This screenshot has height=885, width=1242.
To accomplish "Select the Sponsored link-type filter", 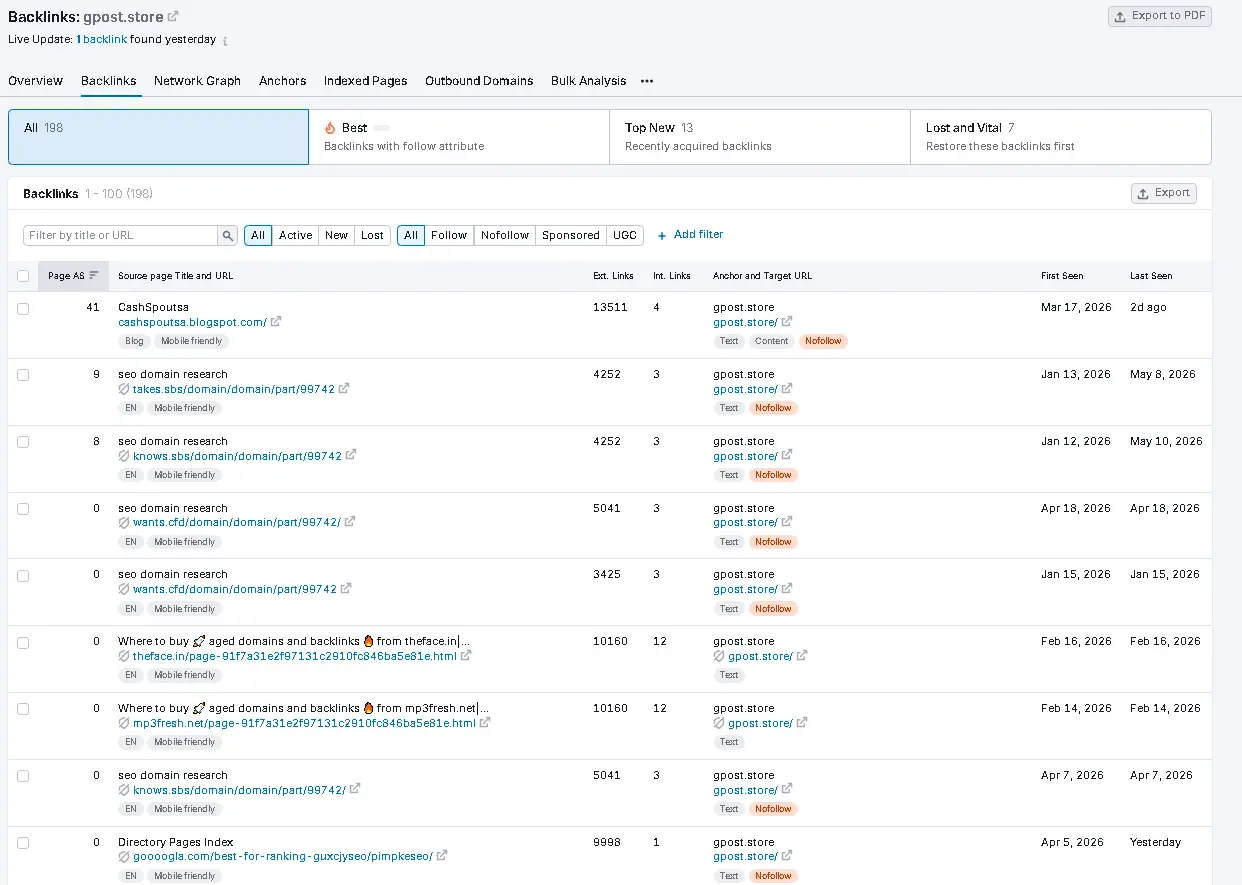I will pyautogui.click(x=571, y=235).
